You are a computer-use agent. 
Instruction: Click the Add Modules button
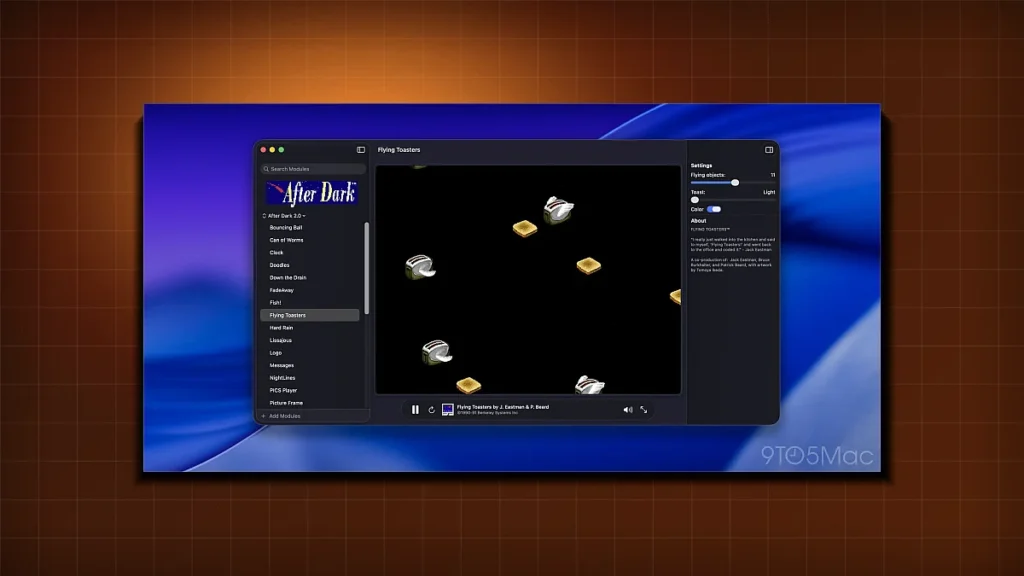(x=281, y=416)
